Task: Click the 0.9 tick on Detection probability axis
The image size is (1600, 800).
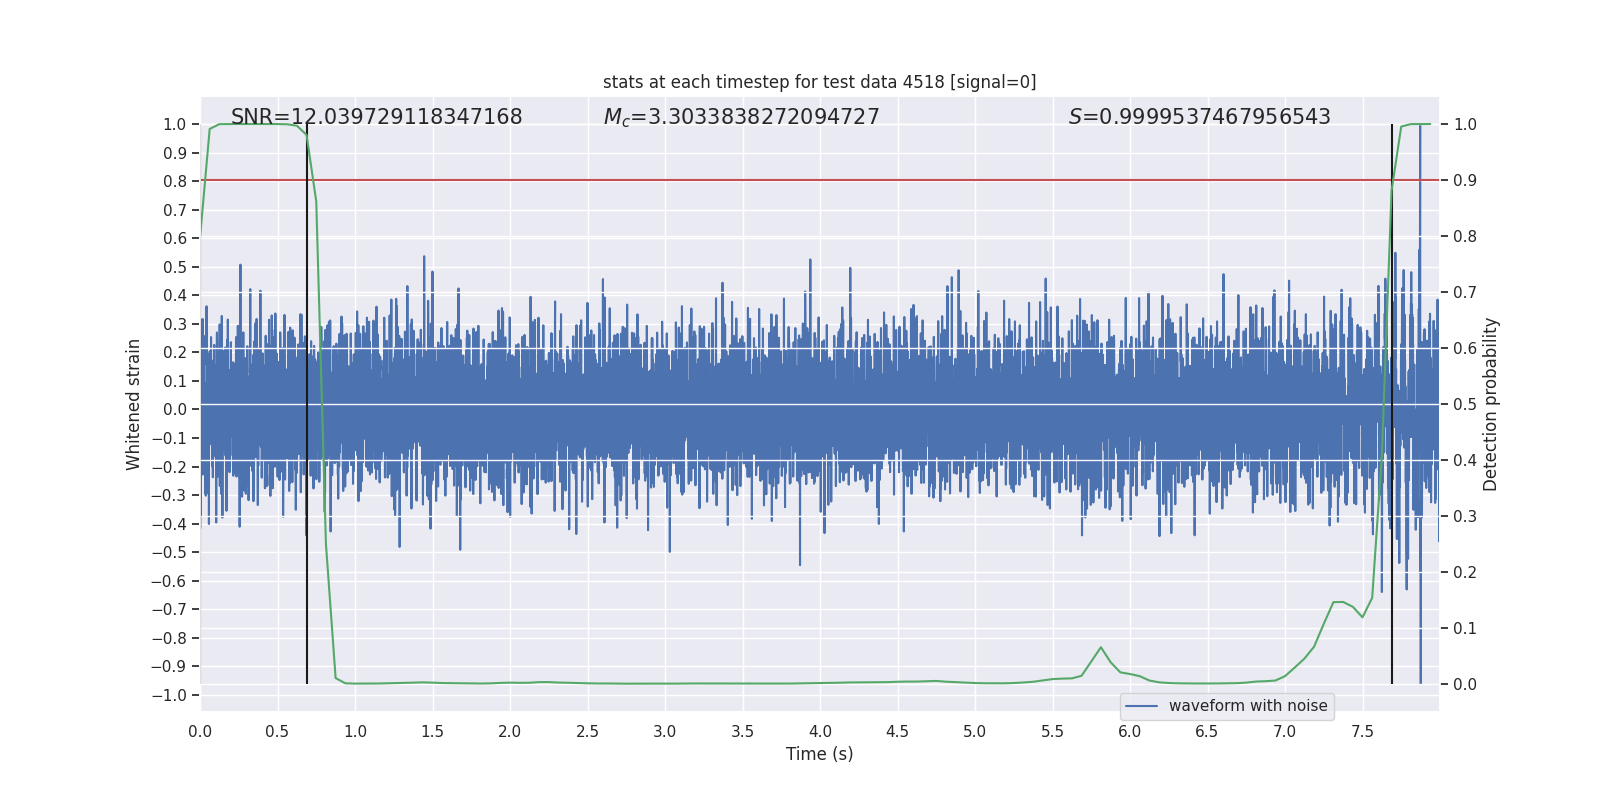Action: [x=1465, y=181]
